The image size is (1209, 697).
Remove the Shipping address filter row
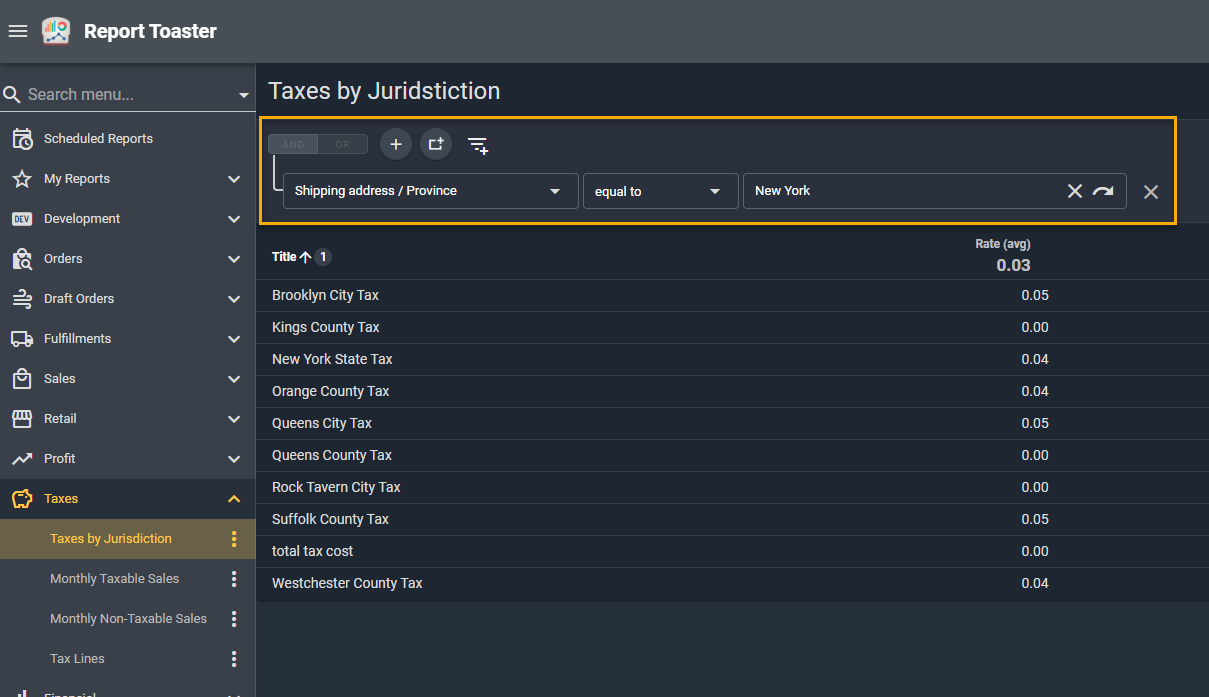click(x=1151, y=192)
